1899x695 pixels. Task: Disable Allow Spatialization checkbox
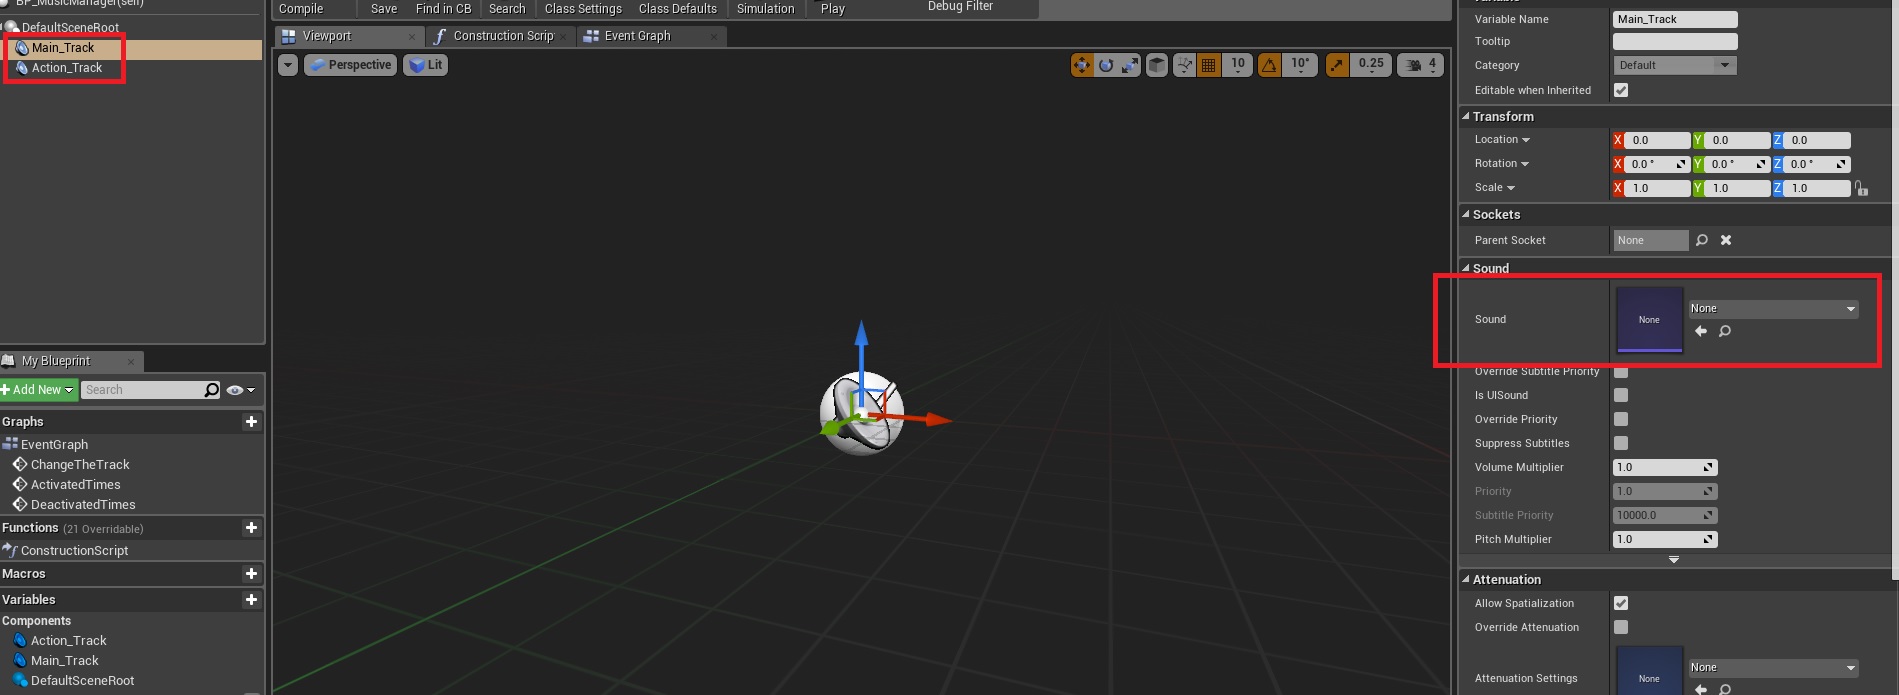[x=1621, y=603]
